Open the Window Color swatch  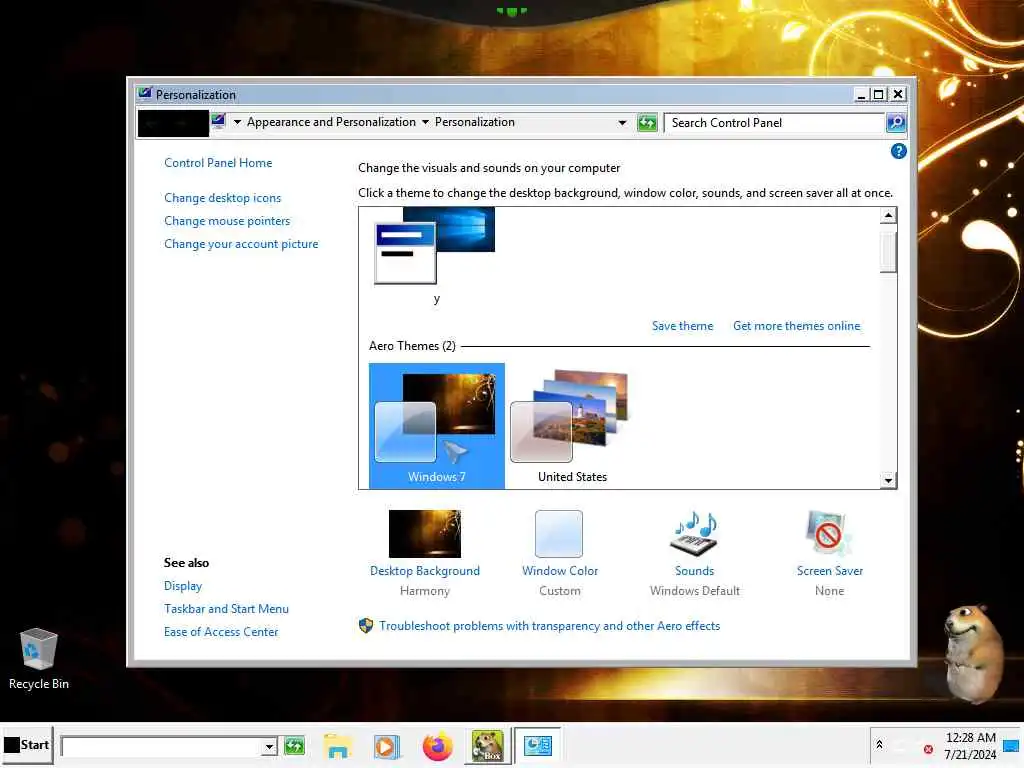(559, 534)
